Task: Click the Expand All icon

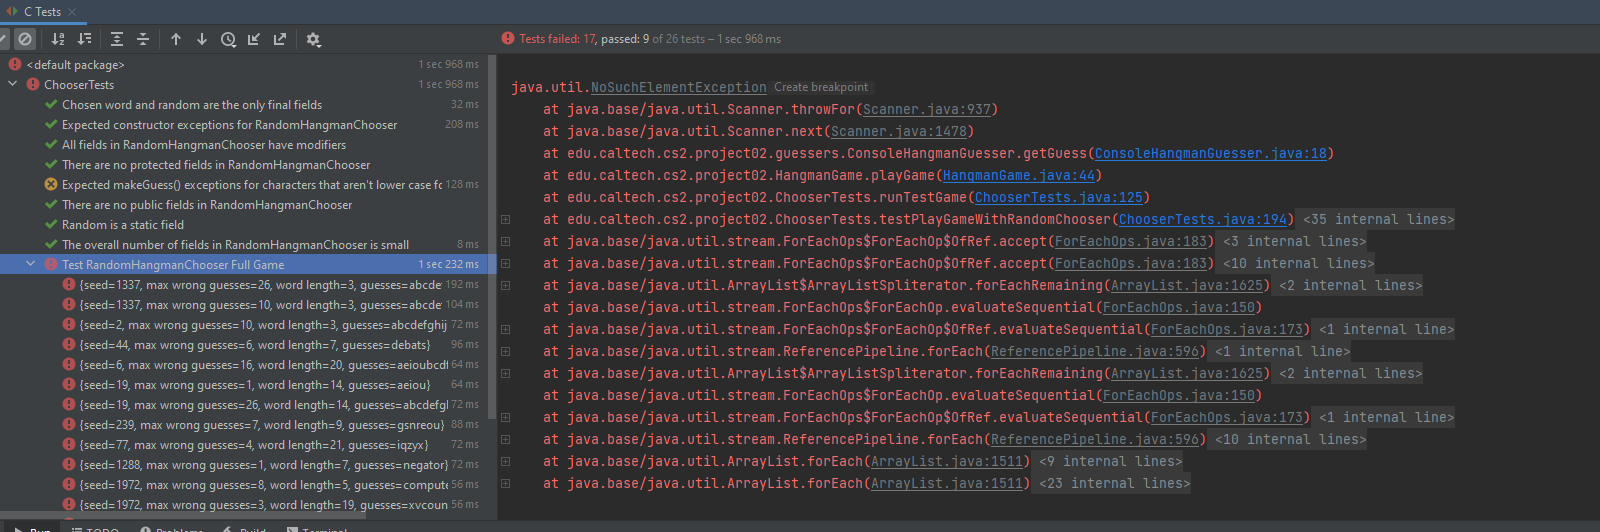Action: tap(117, 39)
